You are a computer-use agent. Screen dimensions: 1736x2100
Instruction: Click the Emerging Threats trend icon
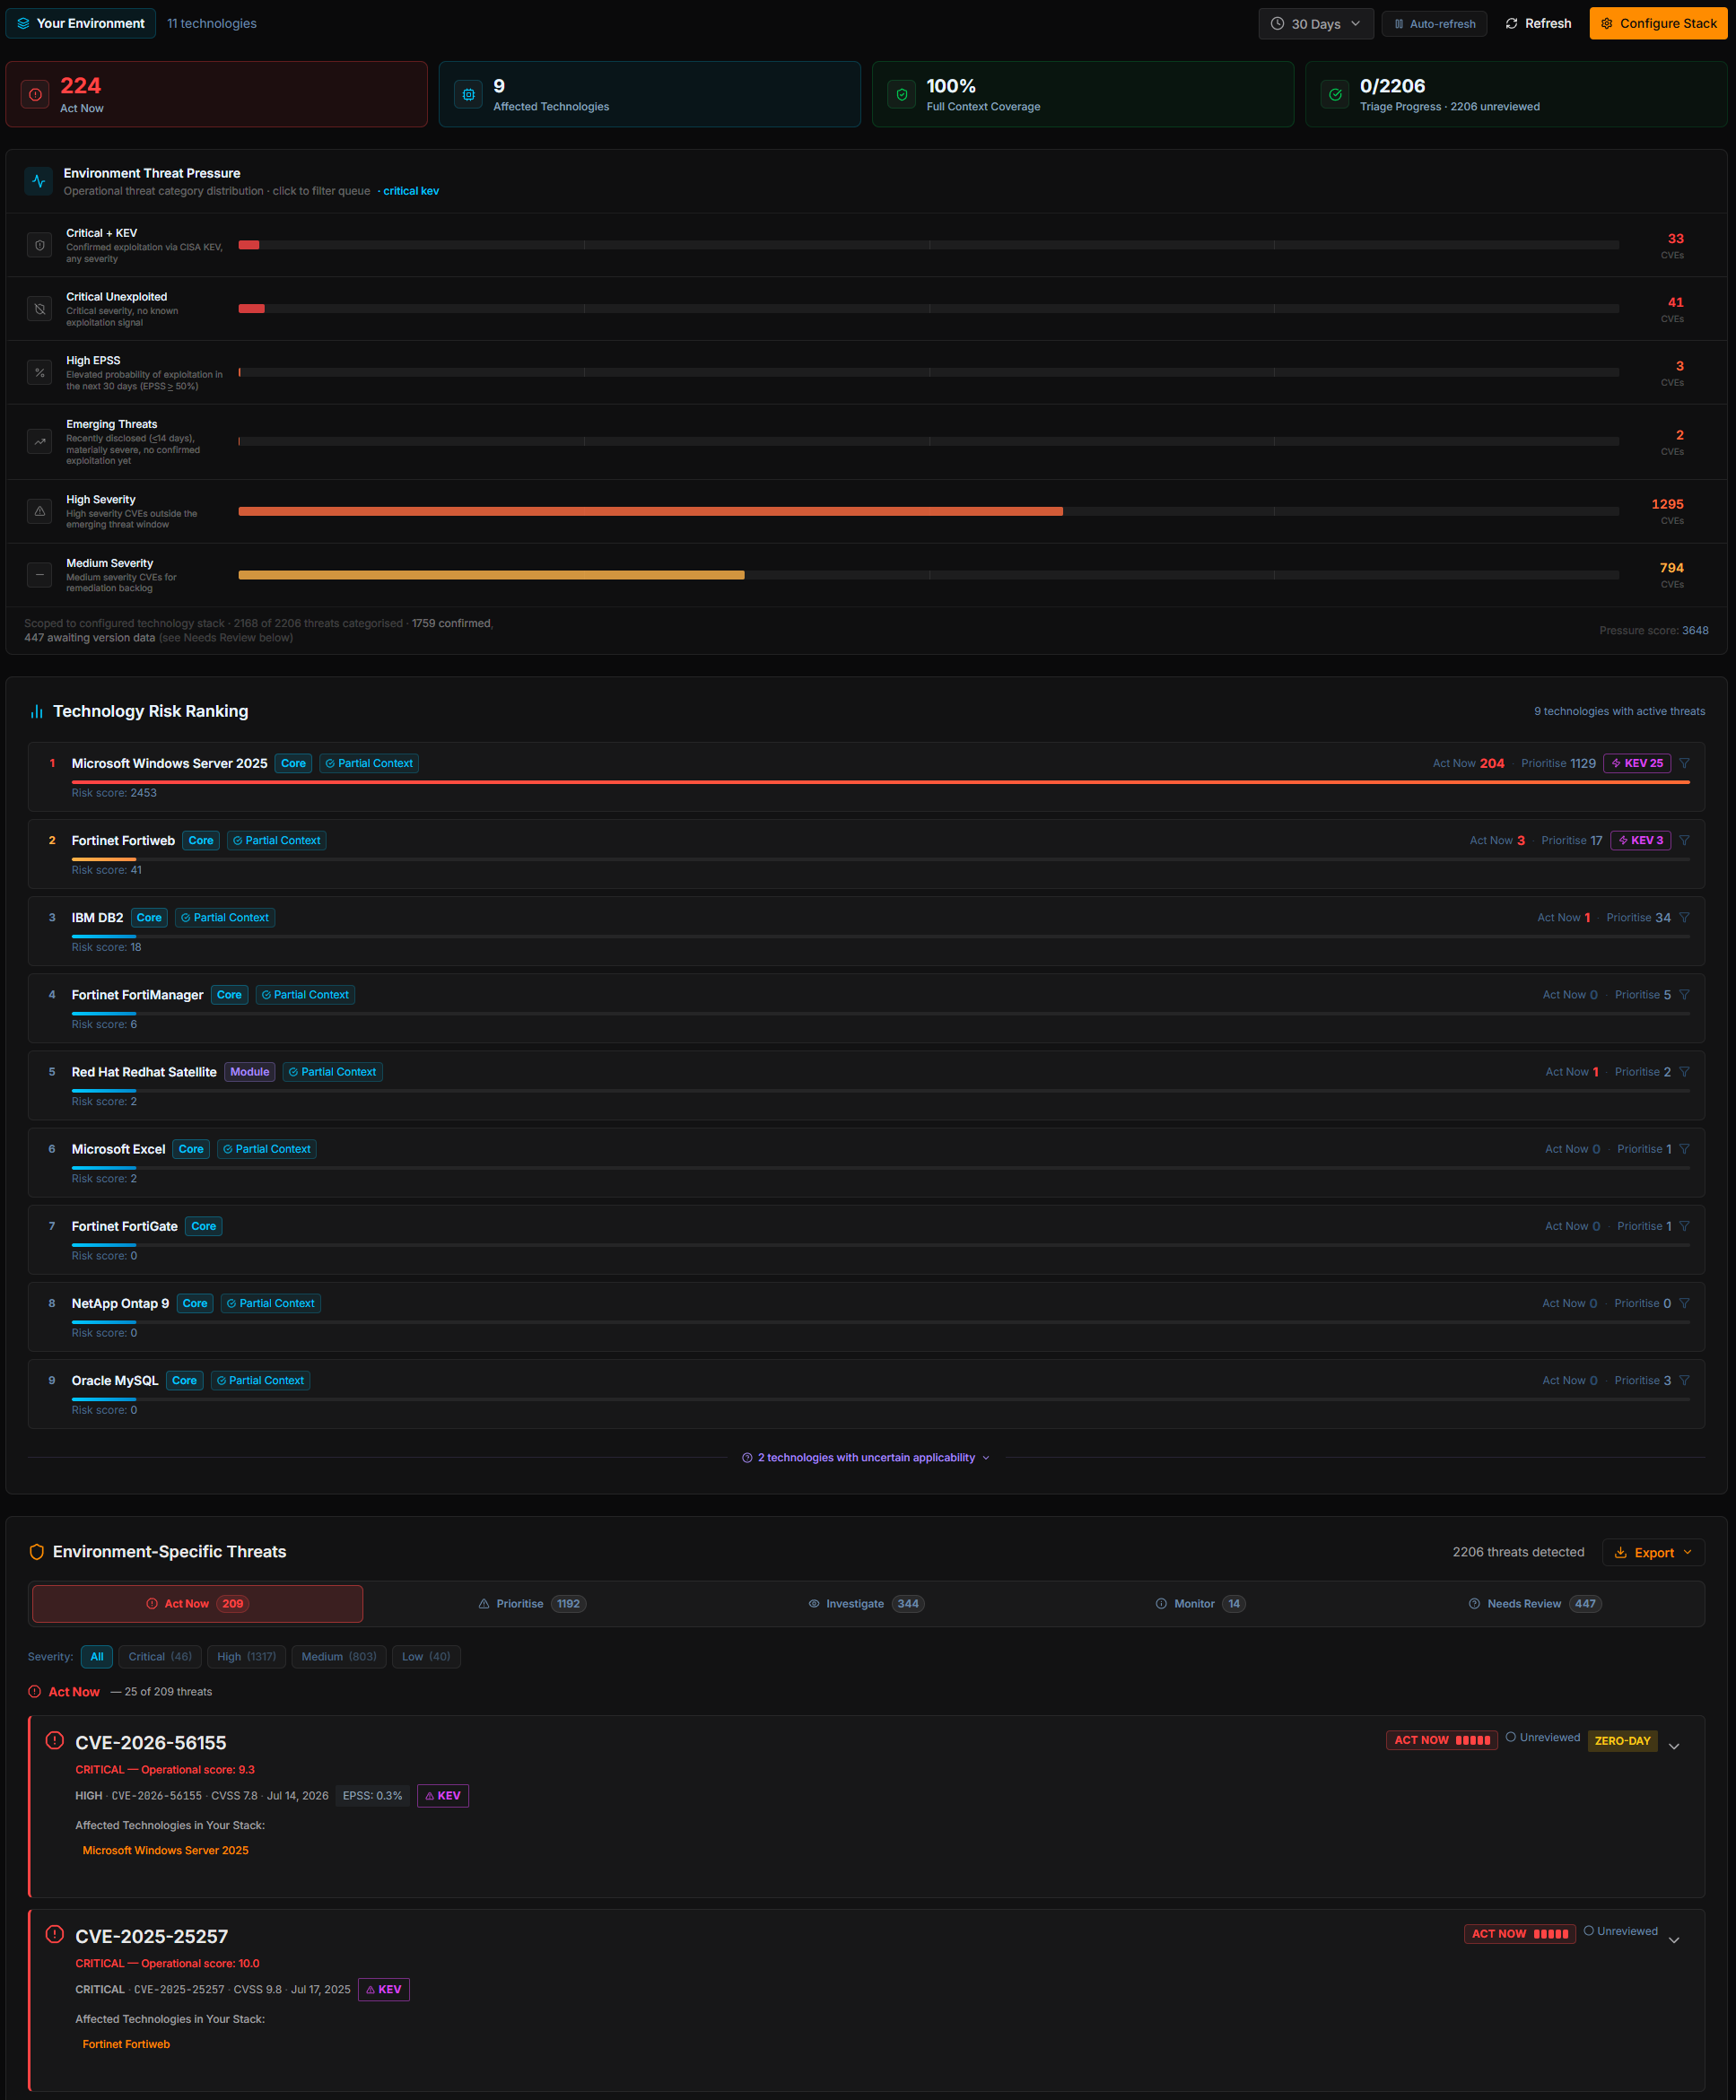click(x=39, y=441)
